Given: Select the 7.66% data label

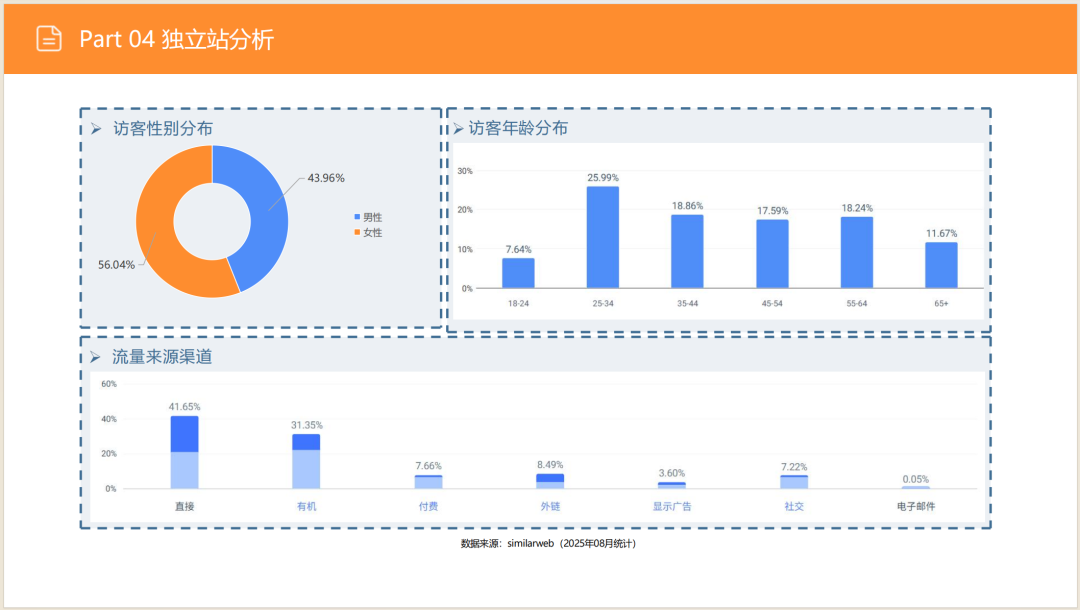Looking at the screenshot, I should click(x=428, y=466).
